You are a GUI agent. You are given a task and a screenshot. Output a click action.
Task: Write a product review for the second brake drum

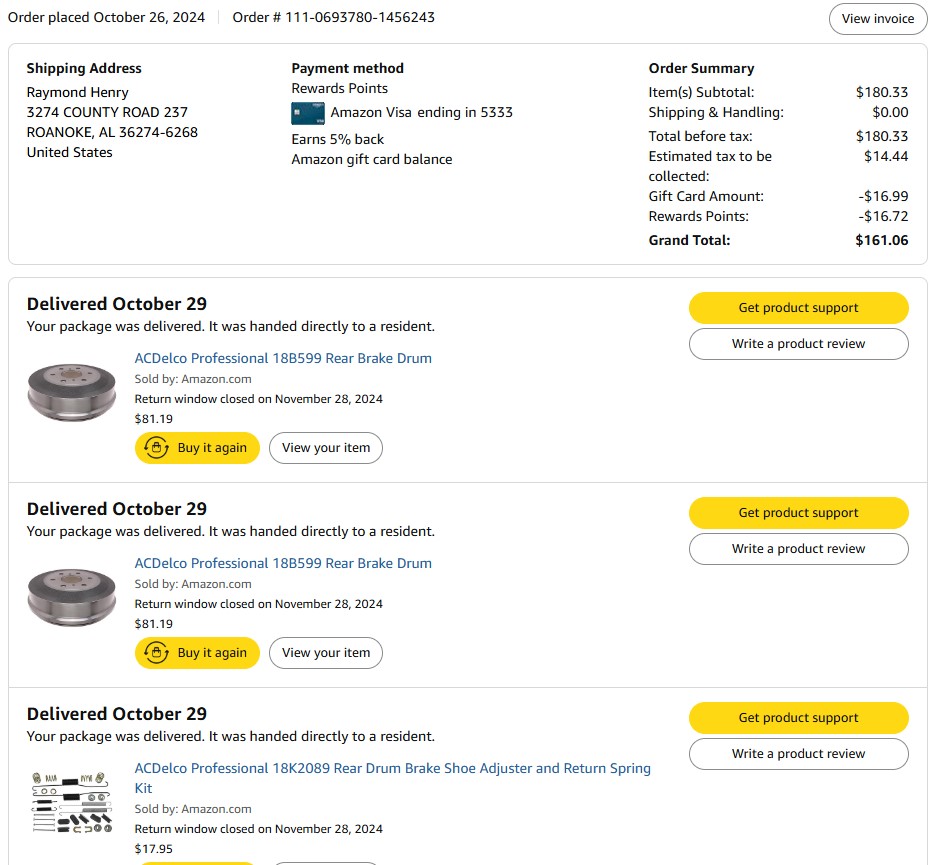799,549
